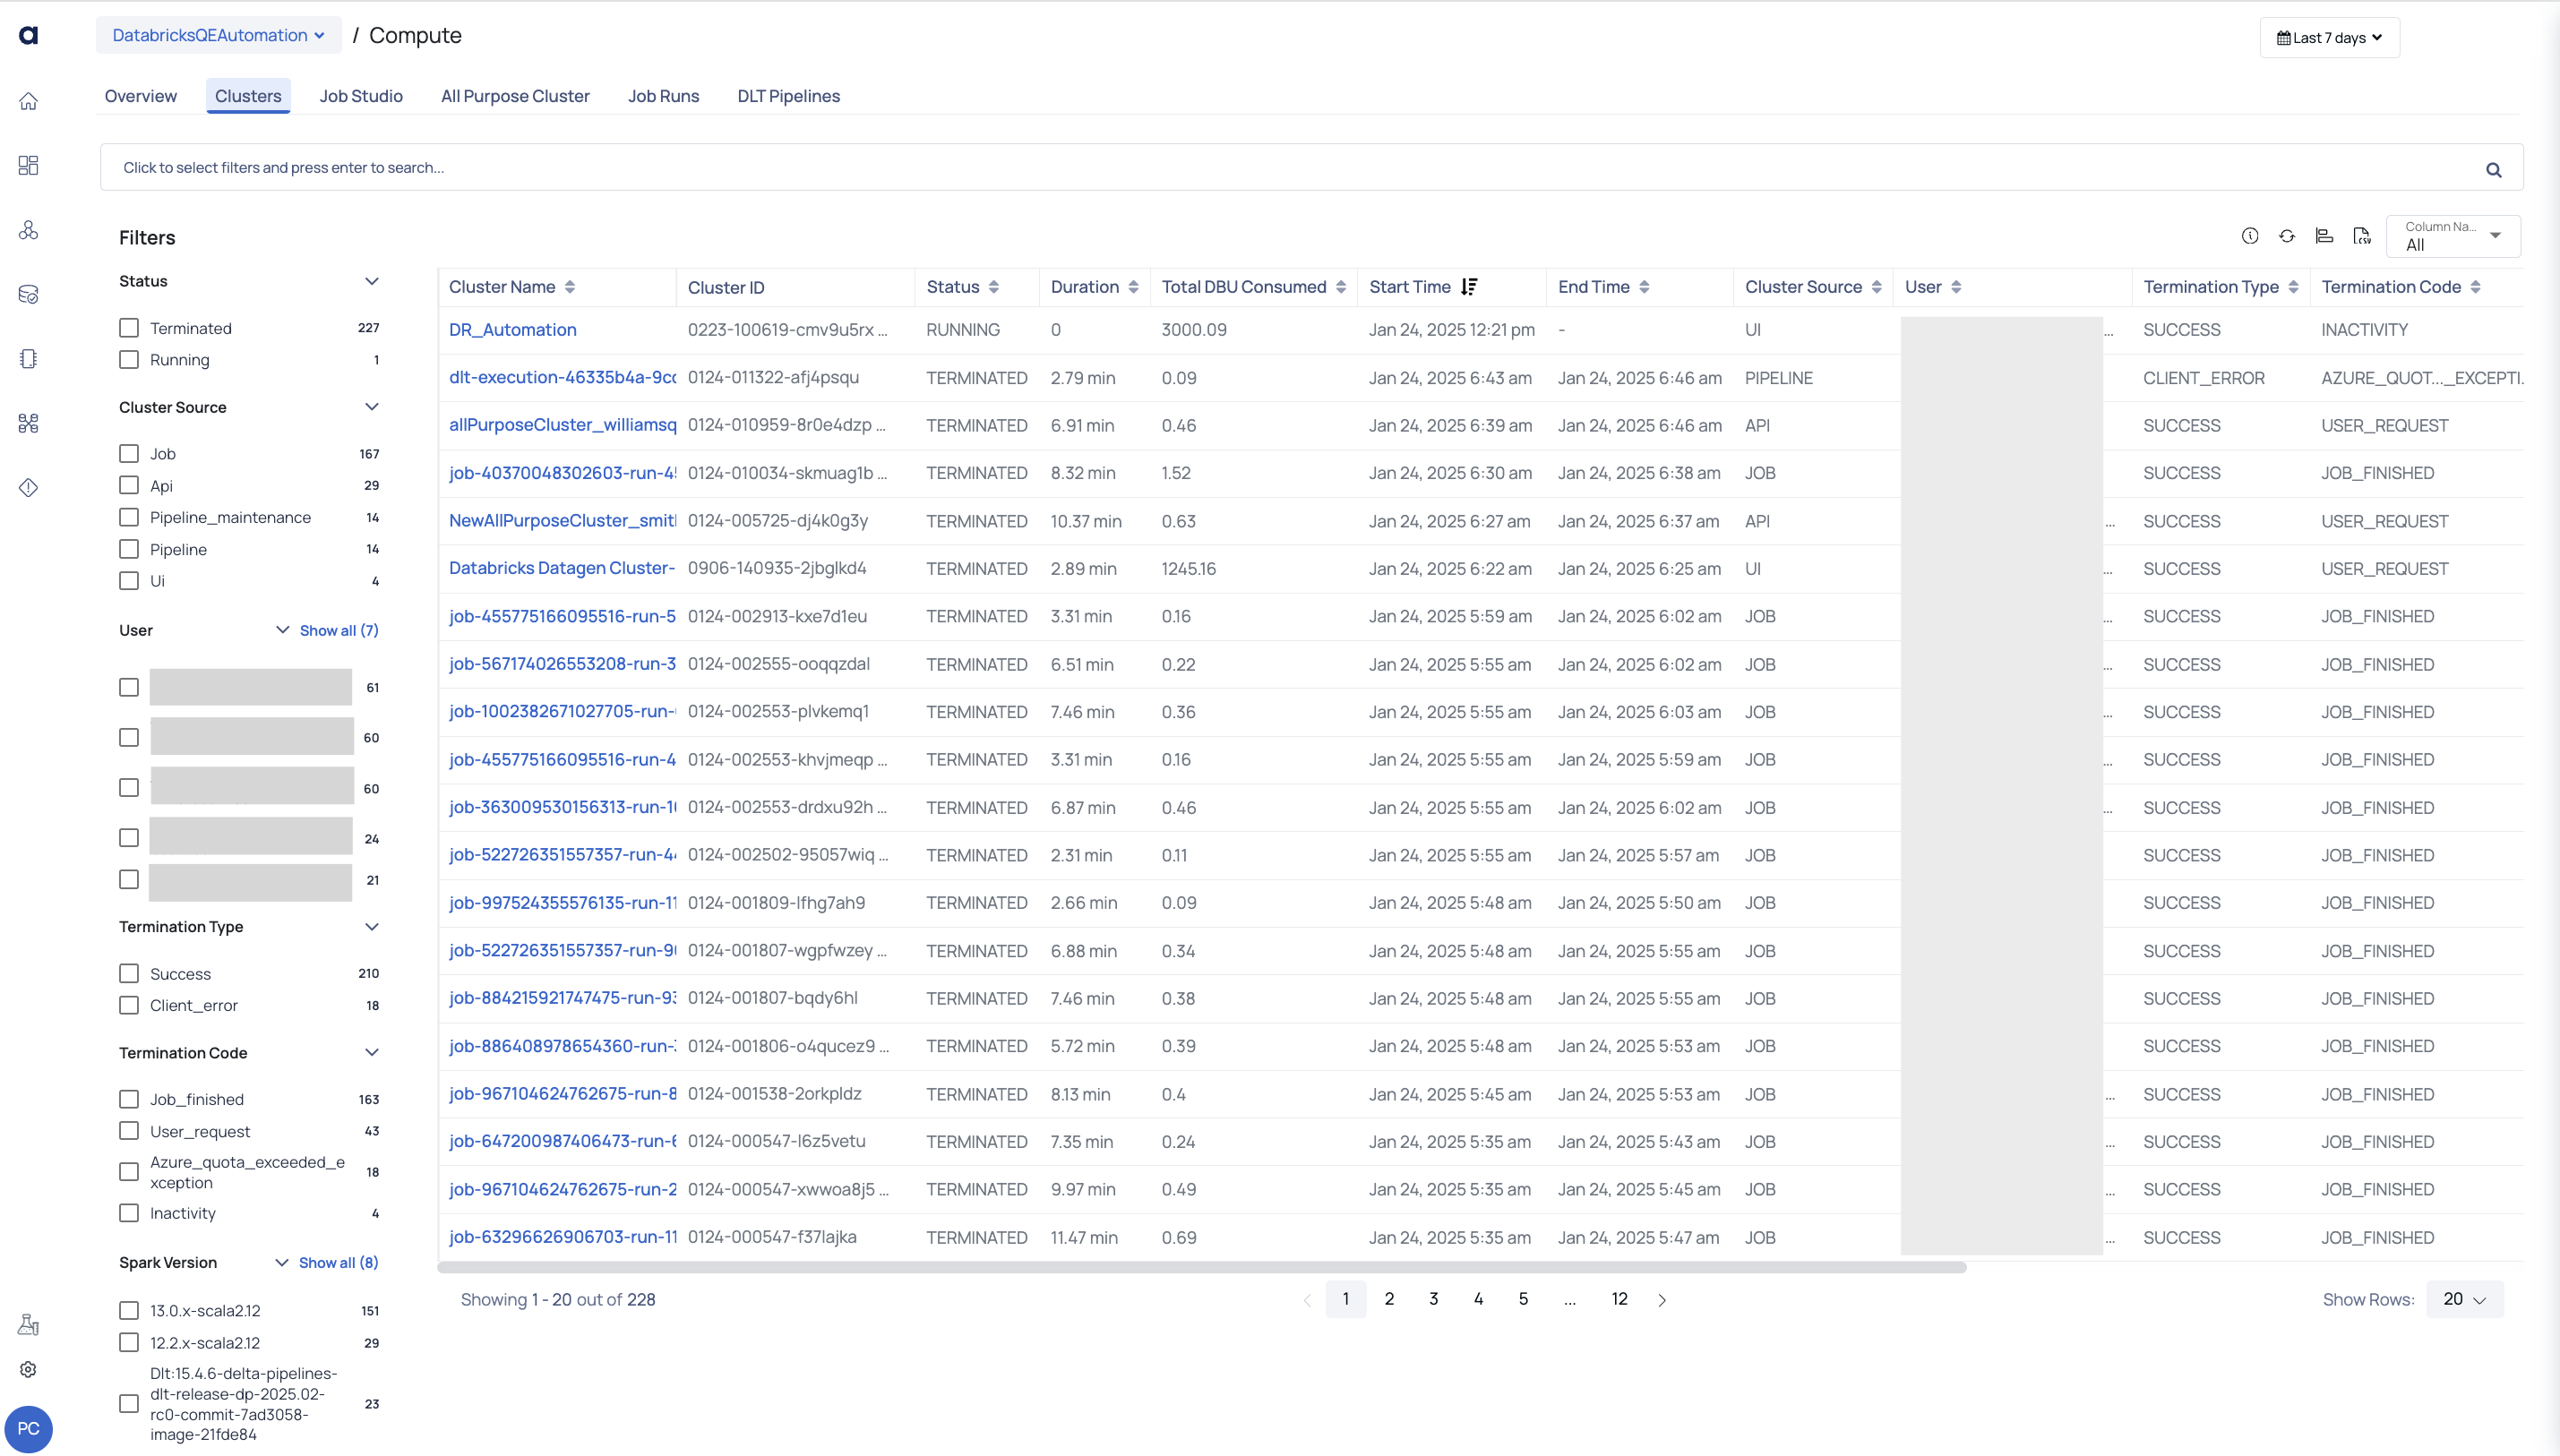Open the dashboard grid icon in the sidebar
2560x1456 pixels.
[28, 166]
